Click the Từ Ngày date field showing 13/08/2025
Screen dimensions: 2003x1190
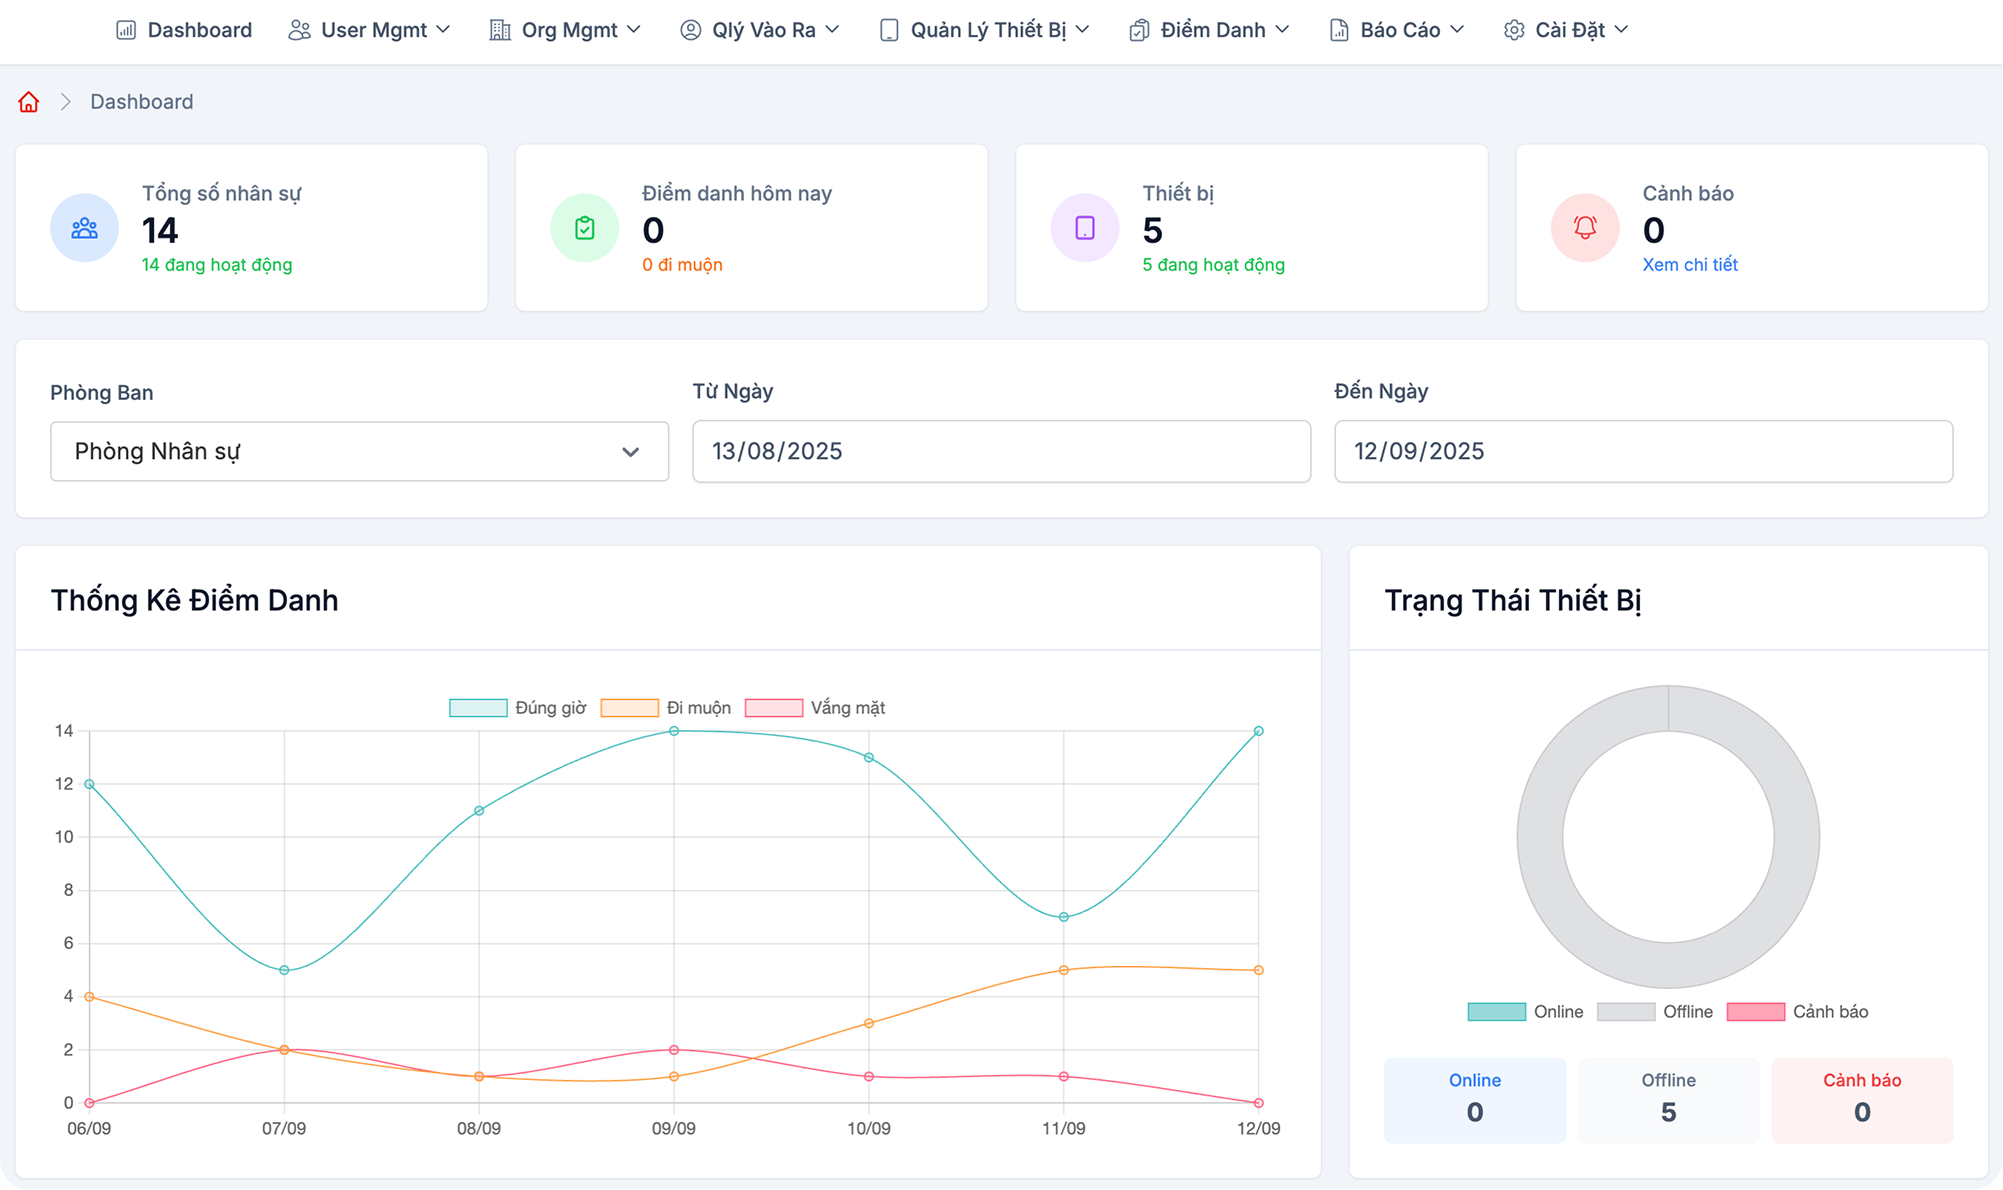click(x=1000, y=451)
